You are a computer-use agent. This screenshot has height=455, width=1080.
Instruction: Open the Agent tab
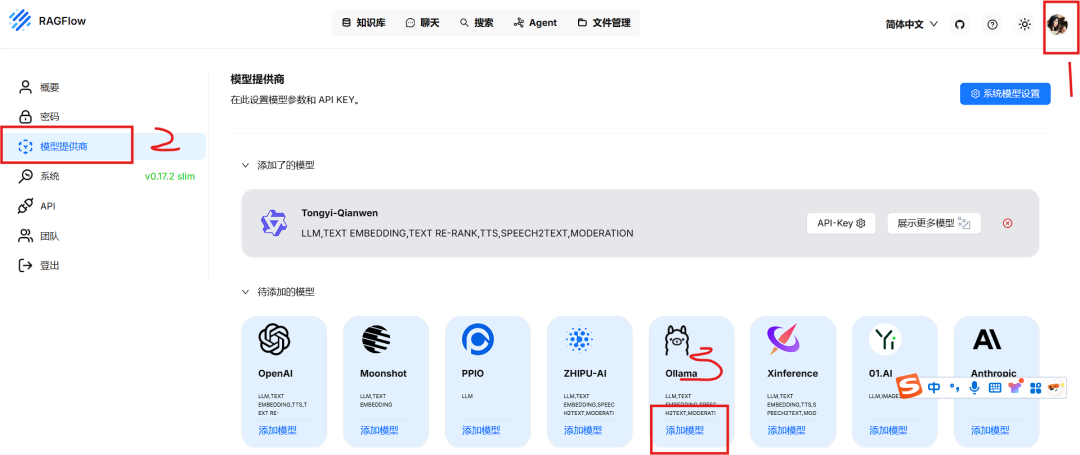click(x=535, y=23)
